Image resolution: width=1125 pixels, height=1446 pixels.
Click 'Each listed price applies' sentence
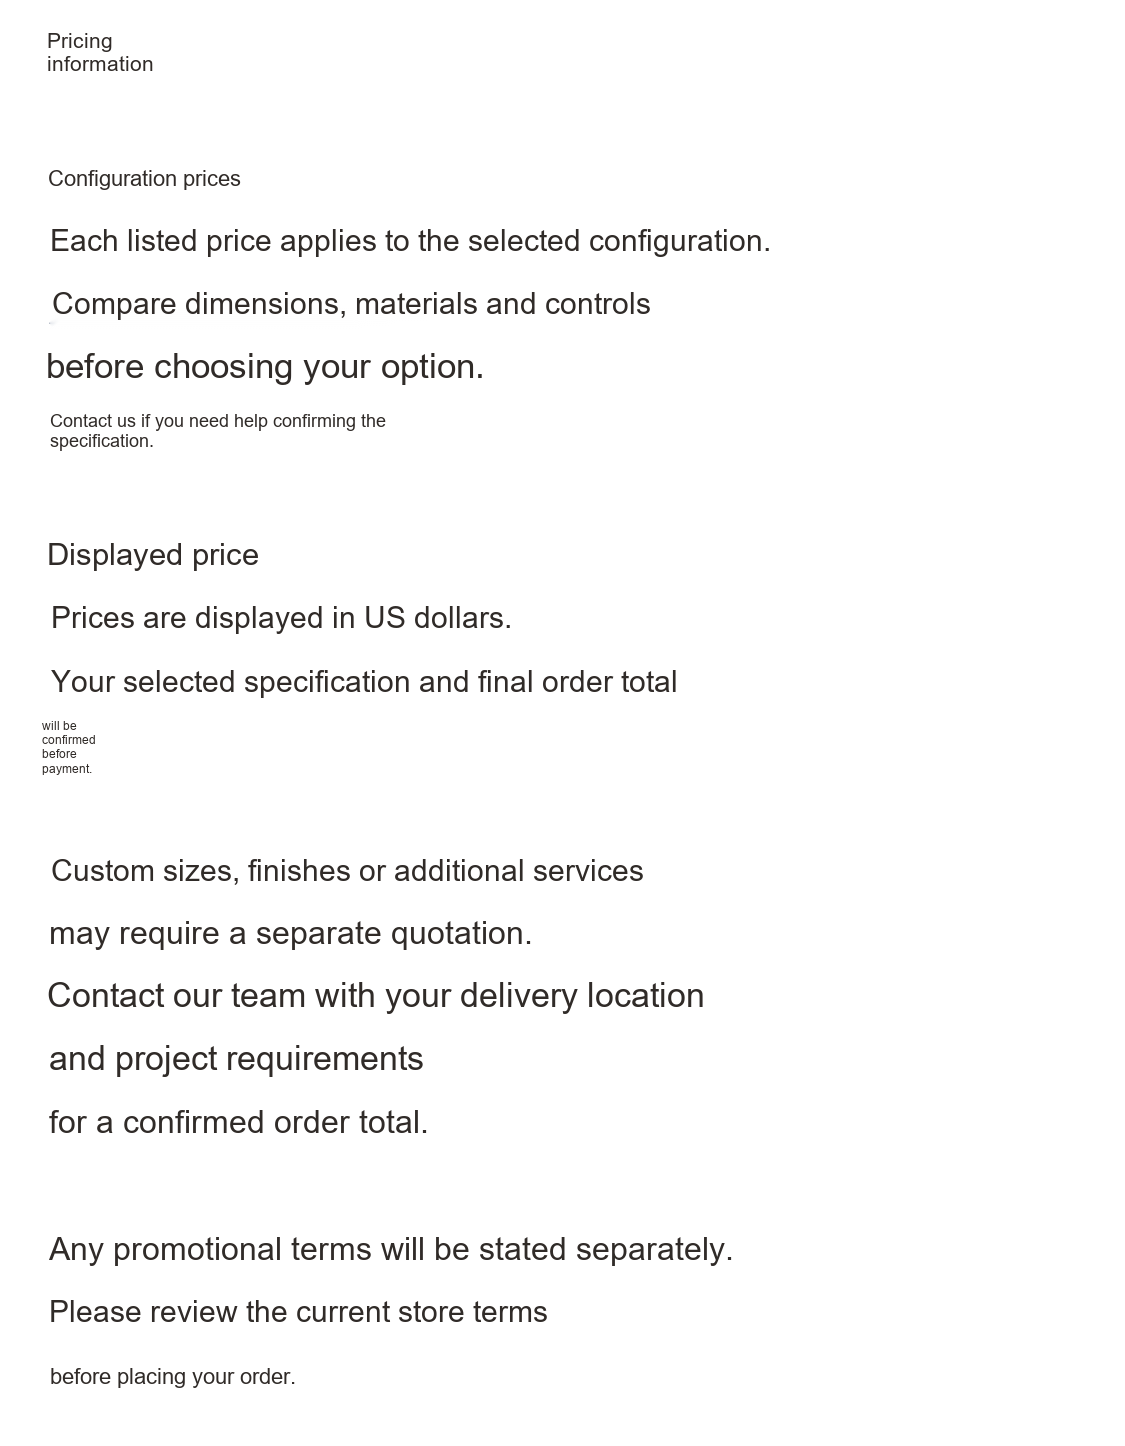coord(410,241)
